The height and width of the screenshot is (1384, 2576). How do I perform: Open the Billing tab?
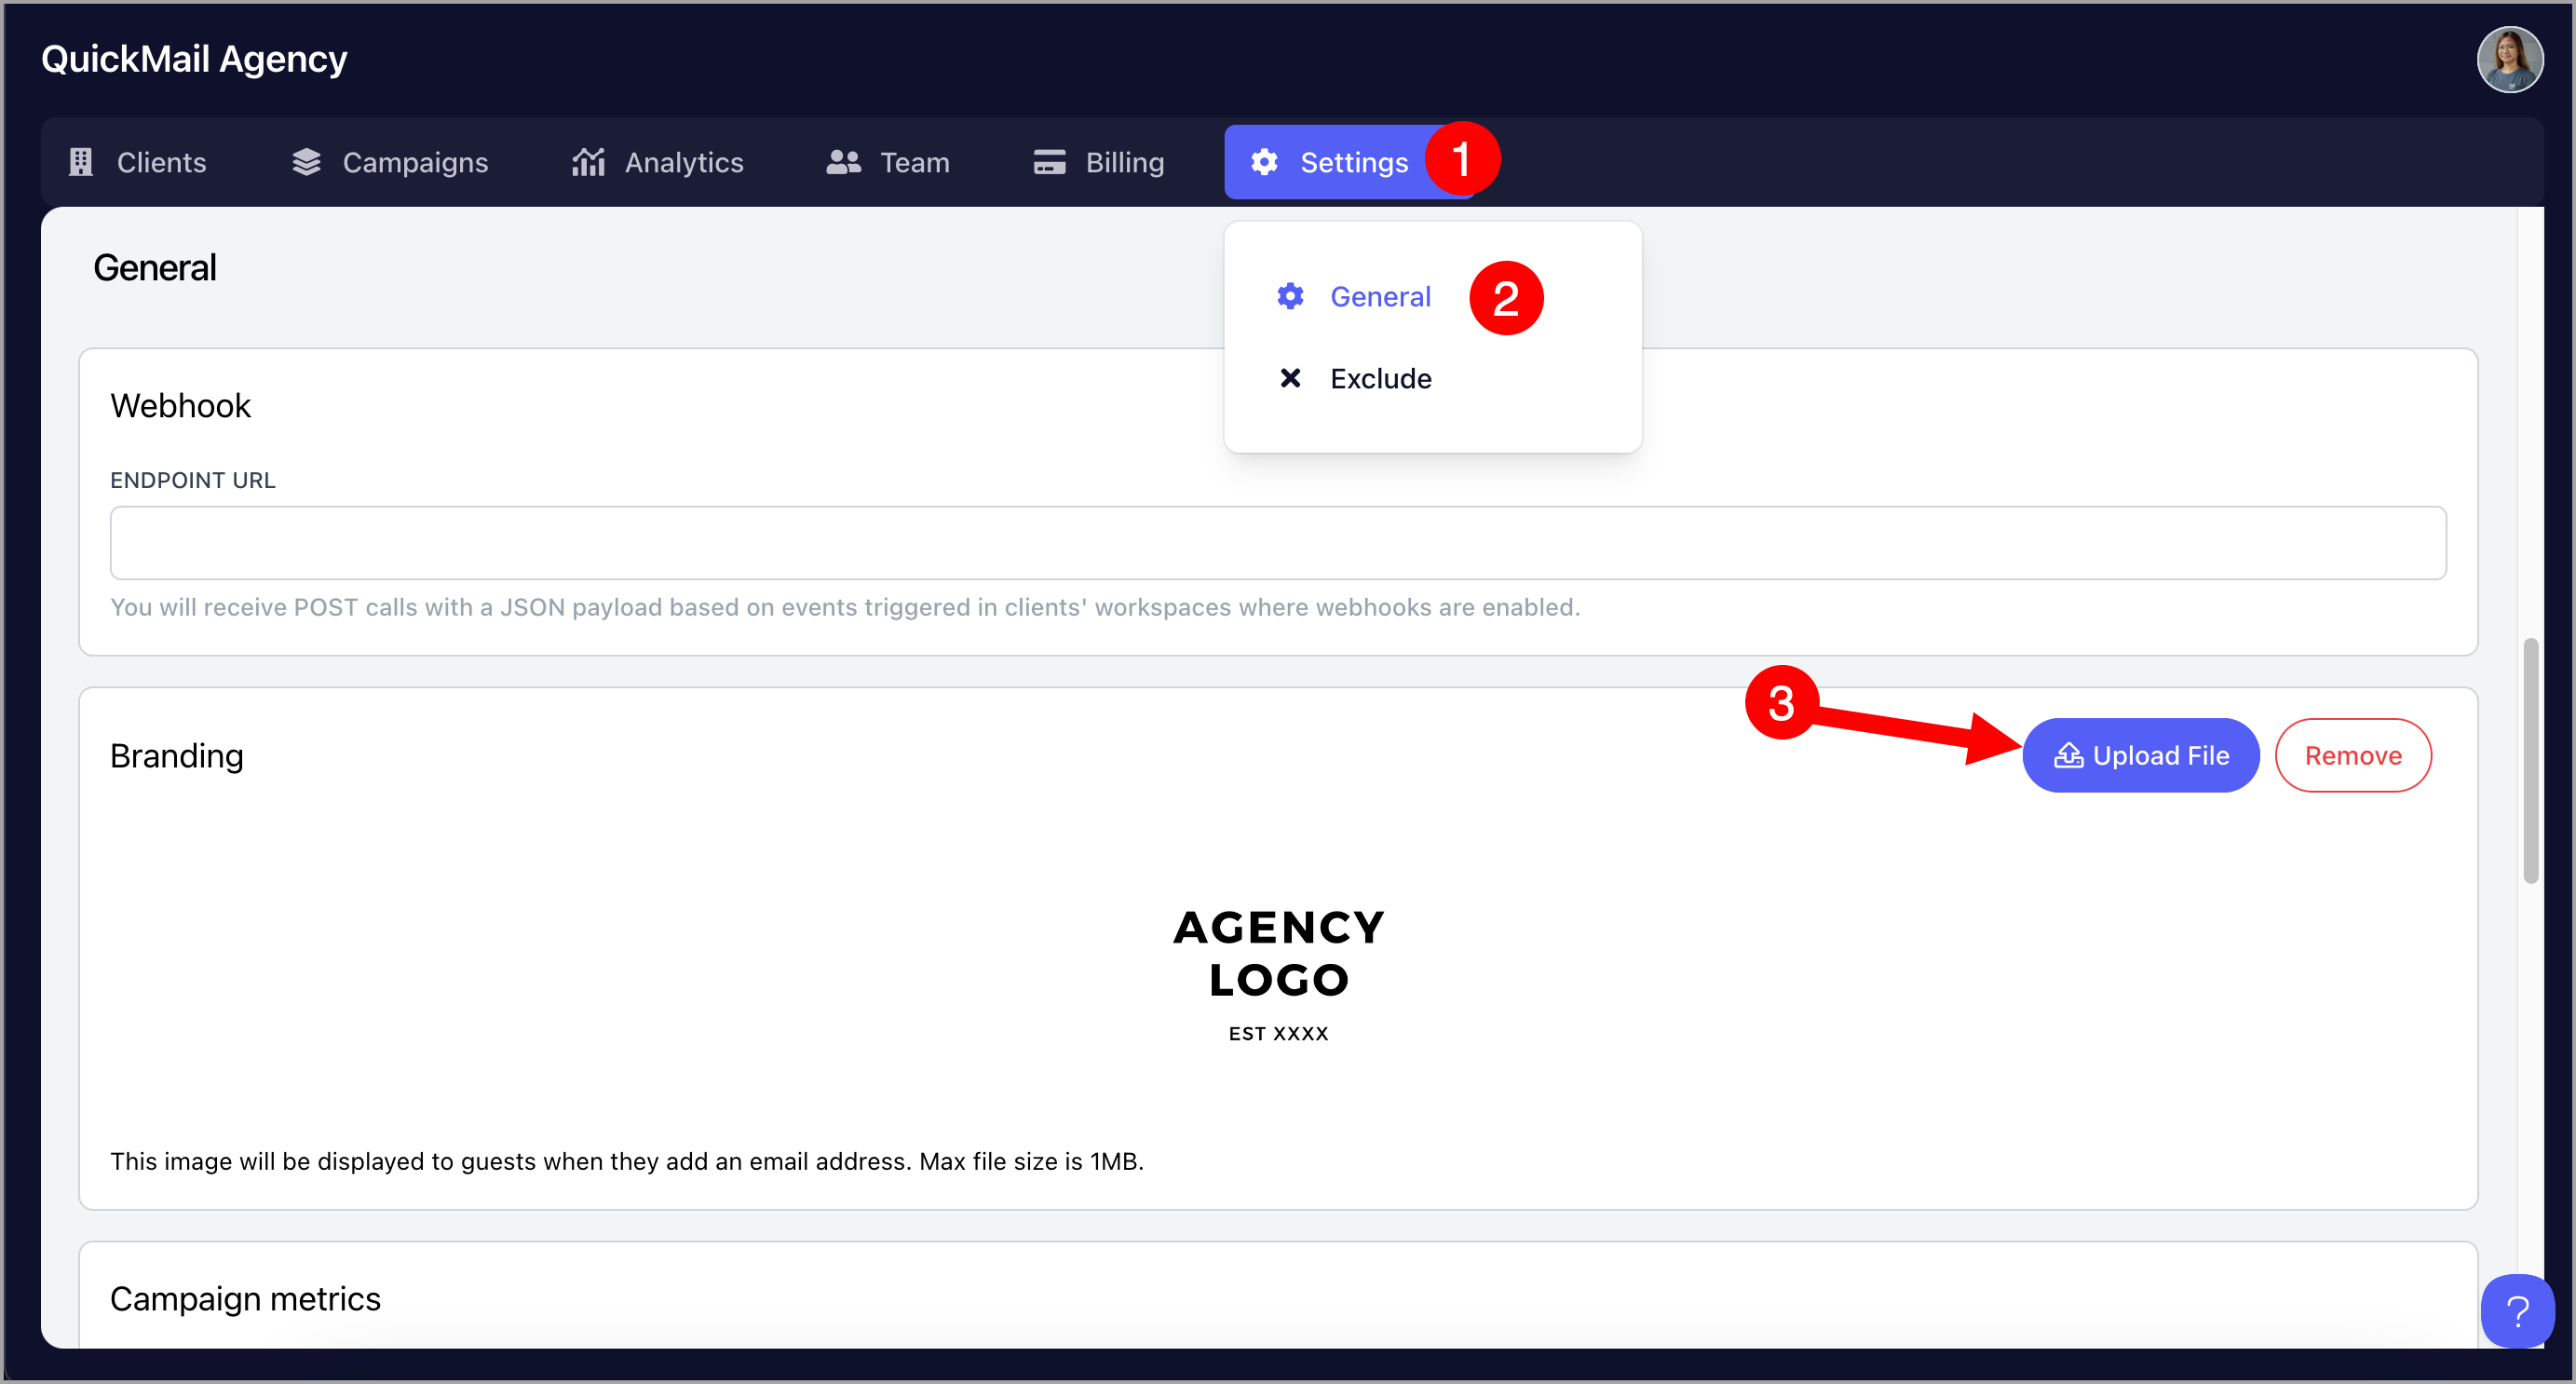point(1098,162)
